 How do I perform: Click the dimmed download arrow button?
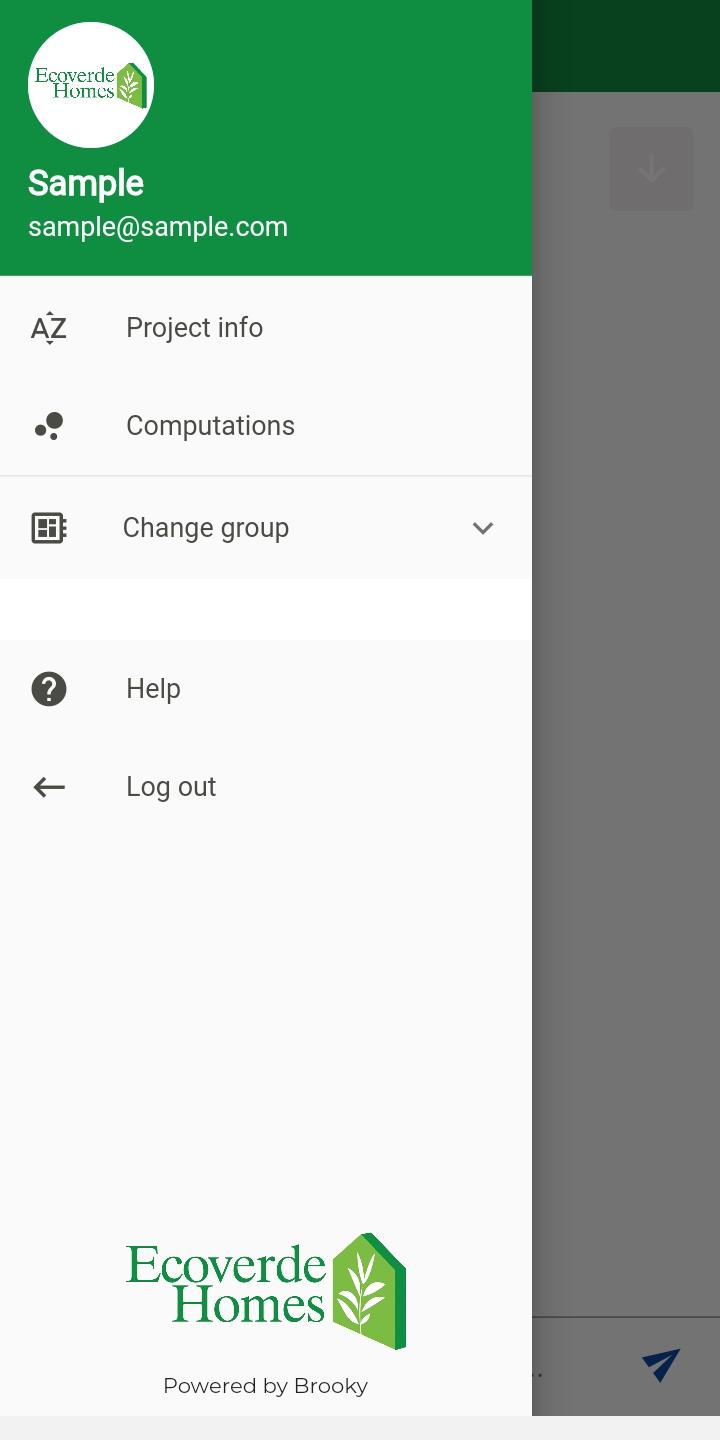651,169
